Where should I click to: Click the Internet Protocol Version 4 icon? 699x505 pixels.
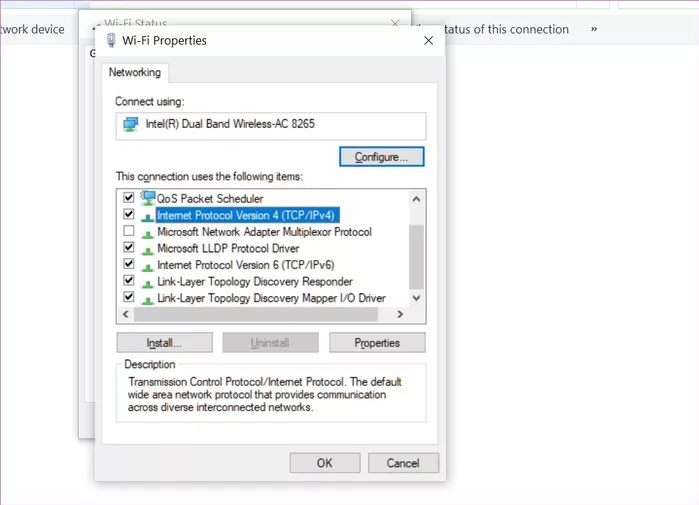(x=148, y=217)
